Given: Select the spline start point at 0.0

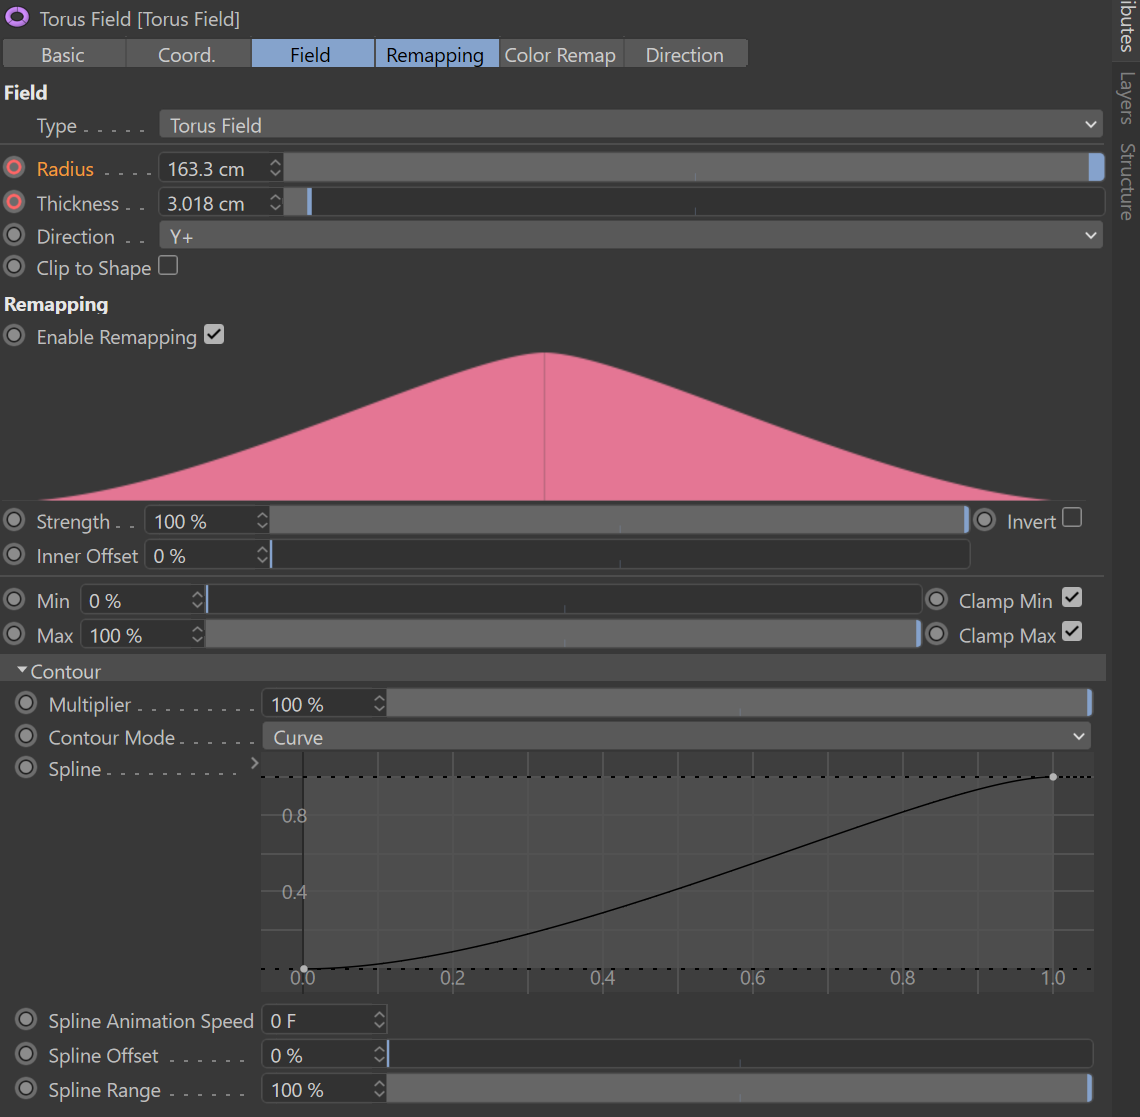Looking at the screenshot, I should [304, 969].
